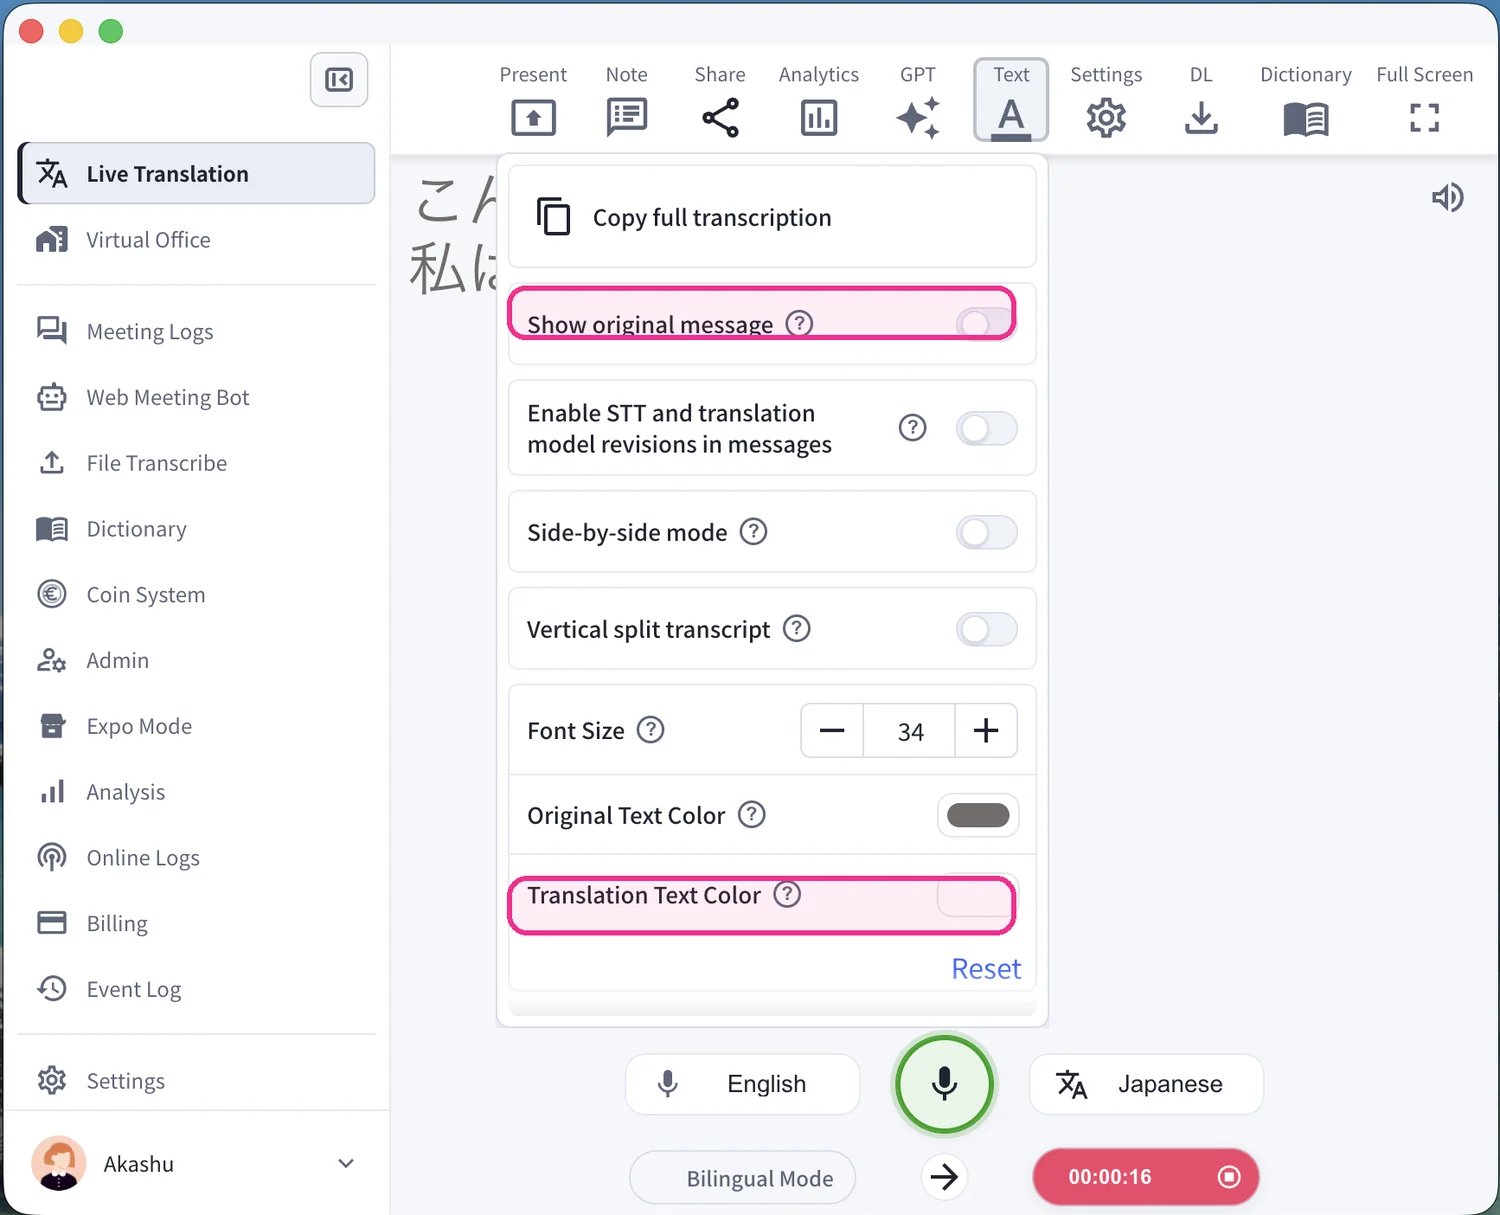Toggle Show original message switch
The height and width of the screenshot is (1215, 1500).
[986, 323]
